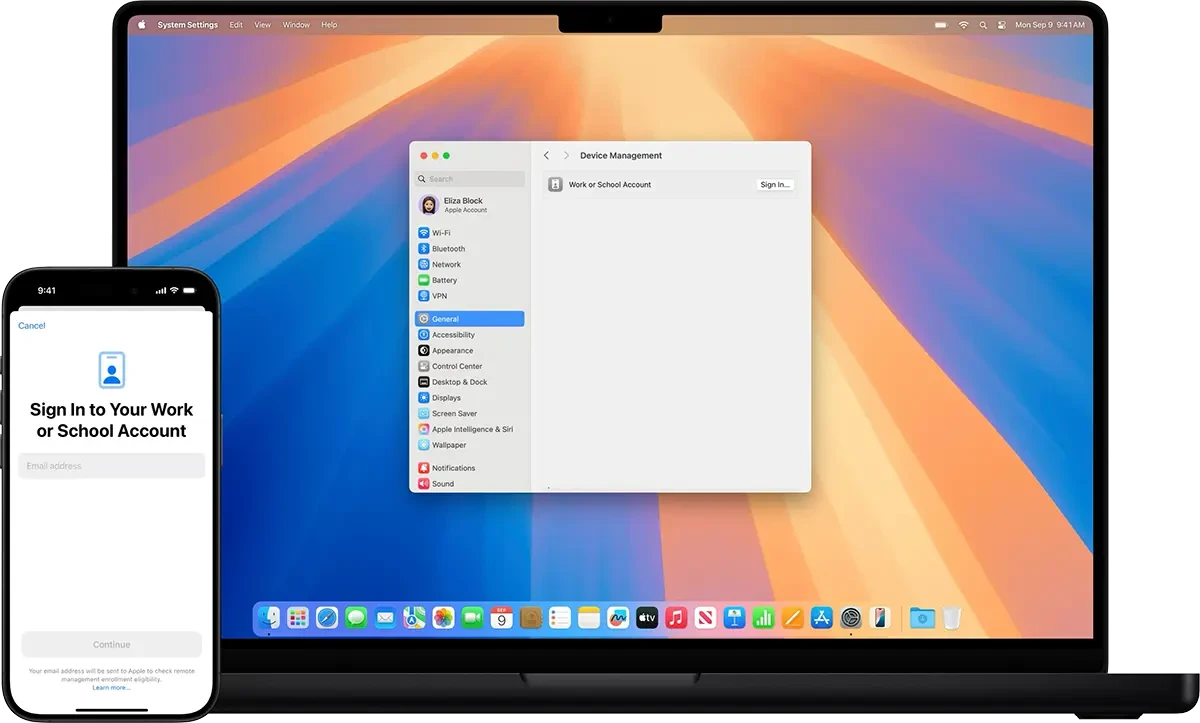Launch Launchpad from the Dock
The image size is (1200, 723).
pos(298,618)
